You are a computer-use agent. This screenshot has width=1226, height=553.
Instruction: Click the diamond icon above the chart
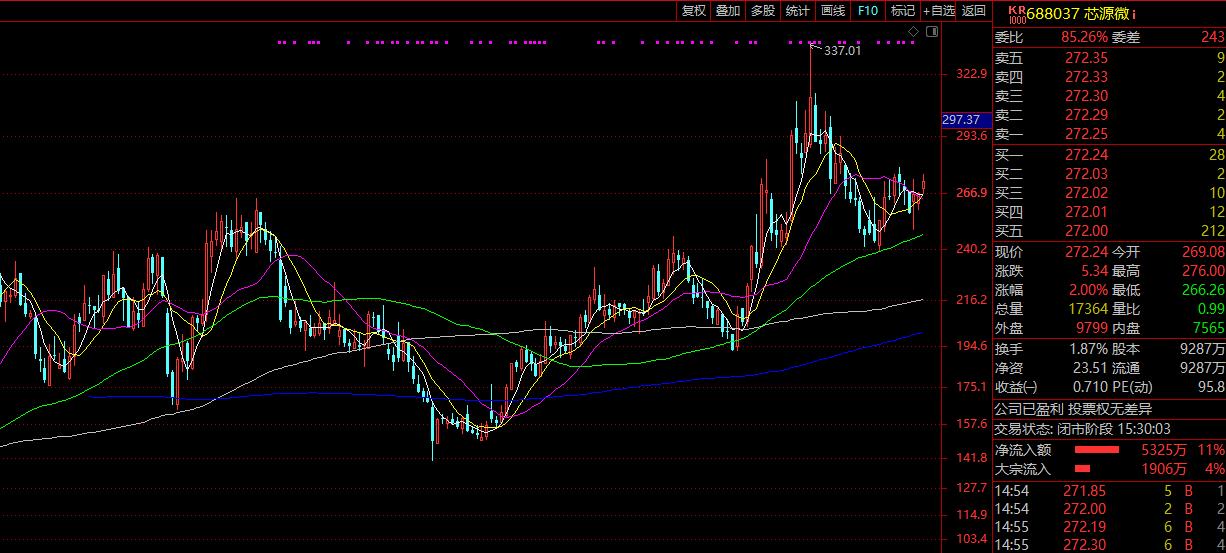tap(913, 33)
